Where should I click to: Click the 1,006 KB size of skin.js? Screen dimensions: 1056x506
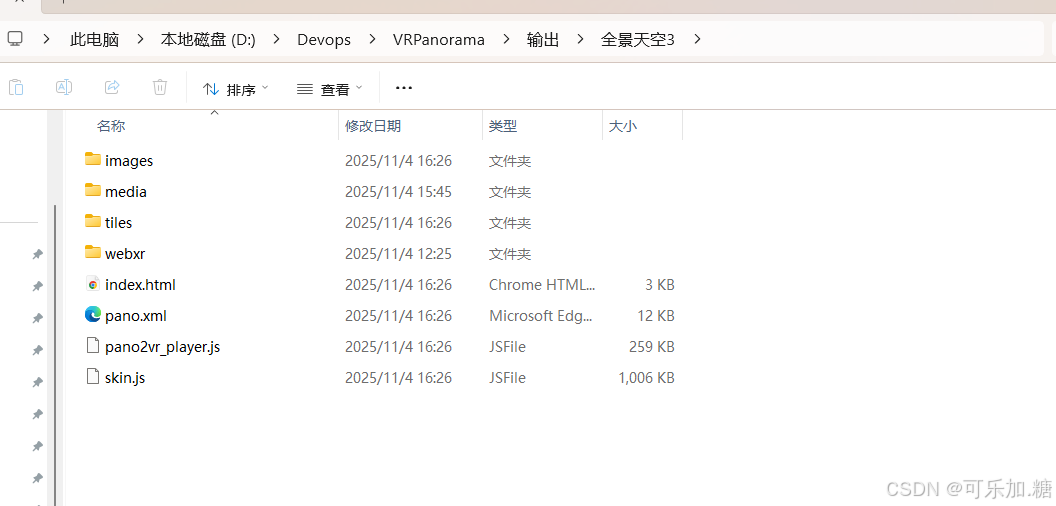647,378
